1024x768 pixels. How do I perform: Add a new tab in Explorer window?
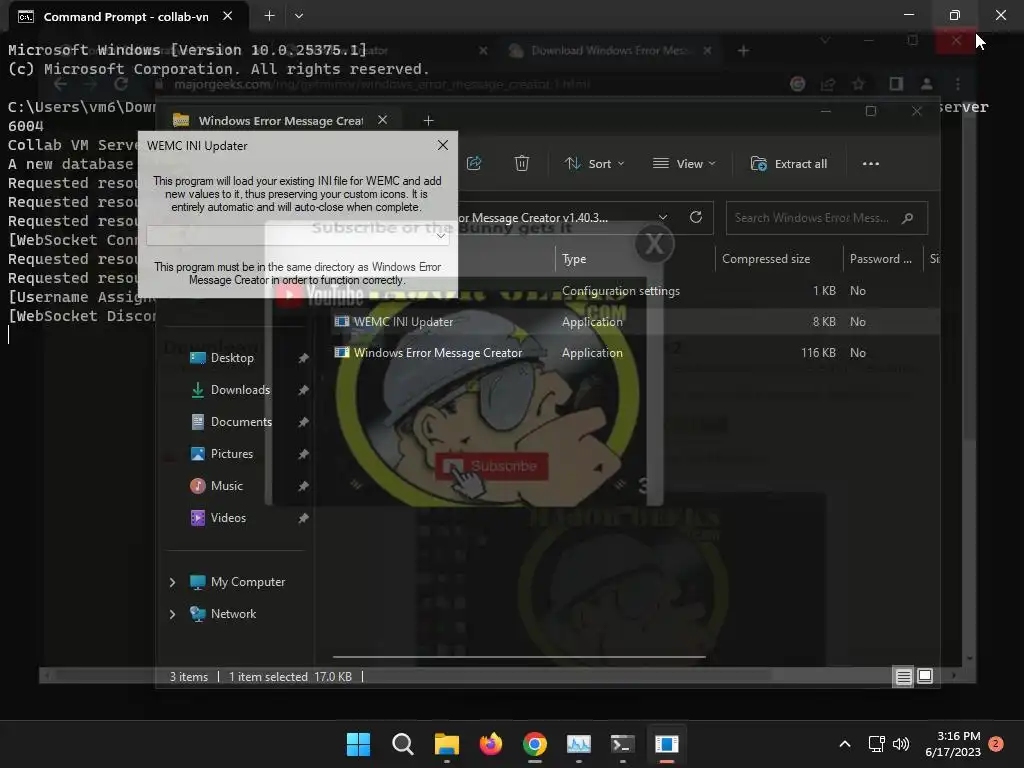(x=428, y=121)
